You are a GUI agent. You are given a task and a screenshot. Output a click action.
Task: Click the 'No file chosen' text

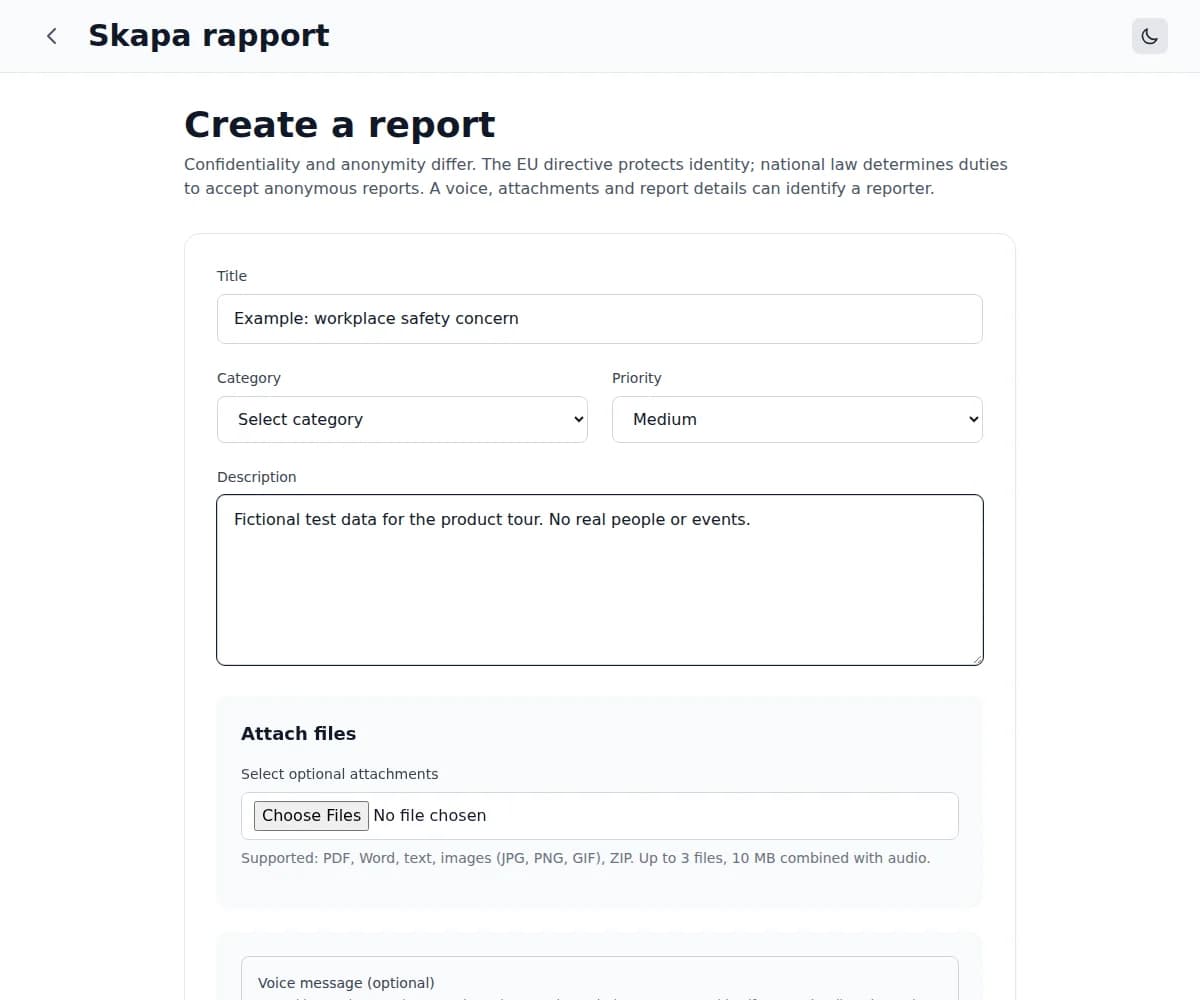tap(430, 815)
